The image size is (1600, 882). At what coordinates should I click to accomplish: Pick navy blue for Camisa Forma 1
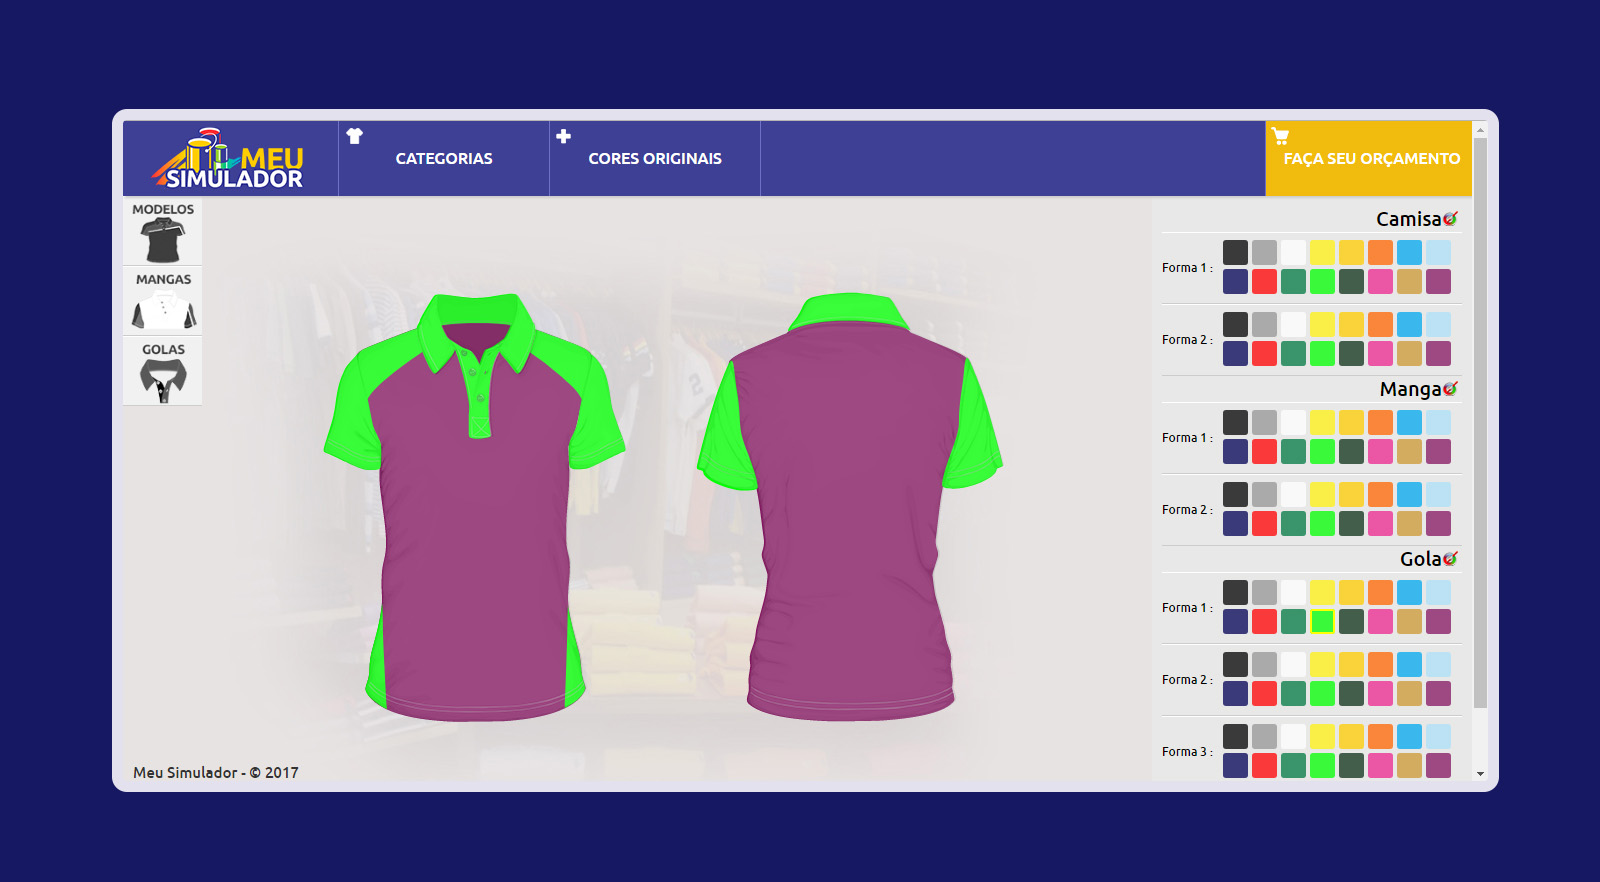1235,282
